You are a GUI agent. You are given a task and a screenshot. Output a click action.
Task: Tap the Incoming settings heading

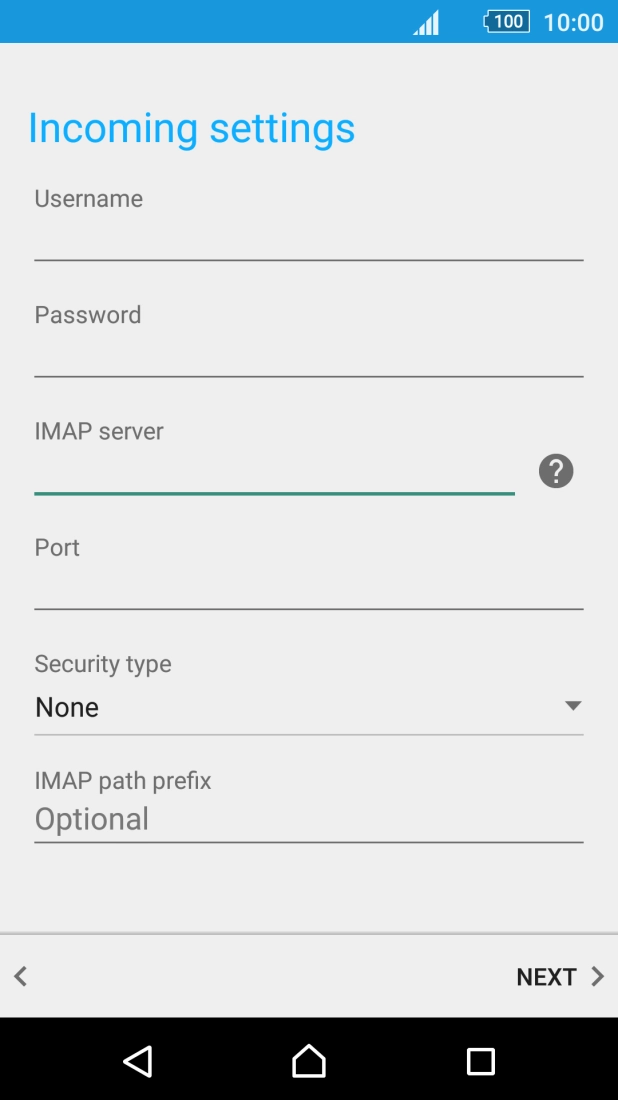point(191,129)
